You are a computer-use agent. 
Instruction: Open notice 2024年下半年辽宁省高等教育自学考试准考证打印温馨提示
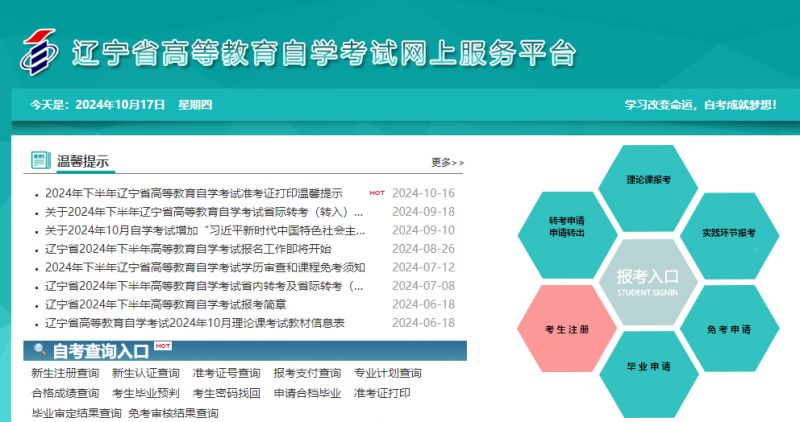click(194, 193)
